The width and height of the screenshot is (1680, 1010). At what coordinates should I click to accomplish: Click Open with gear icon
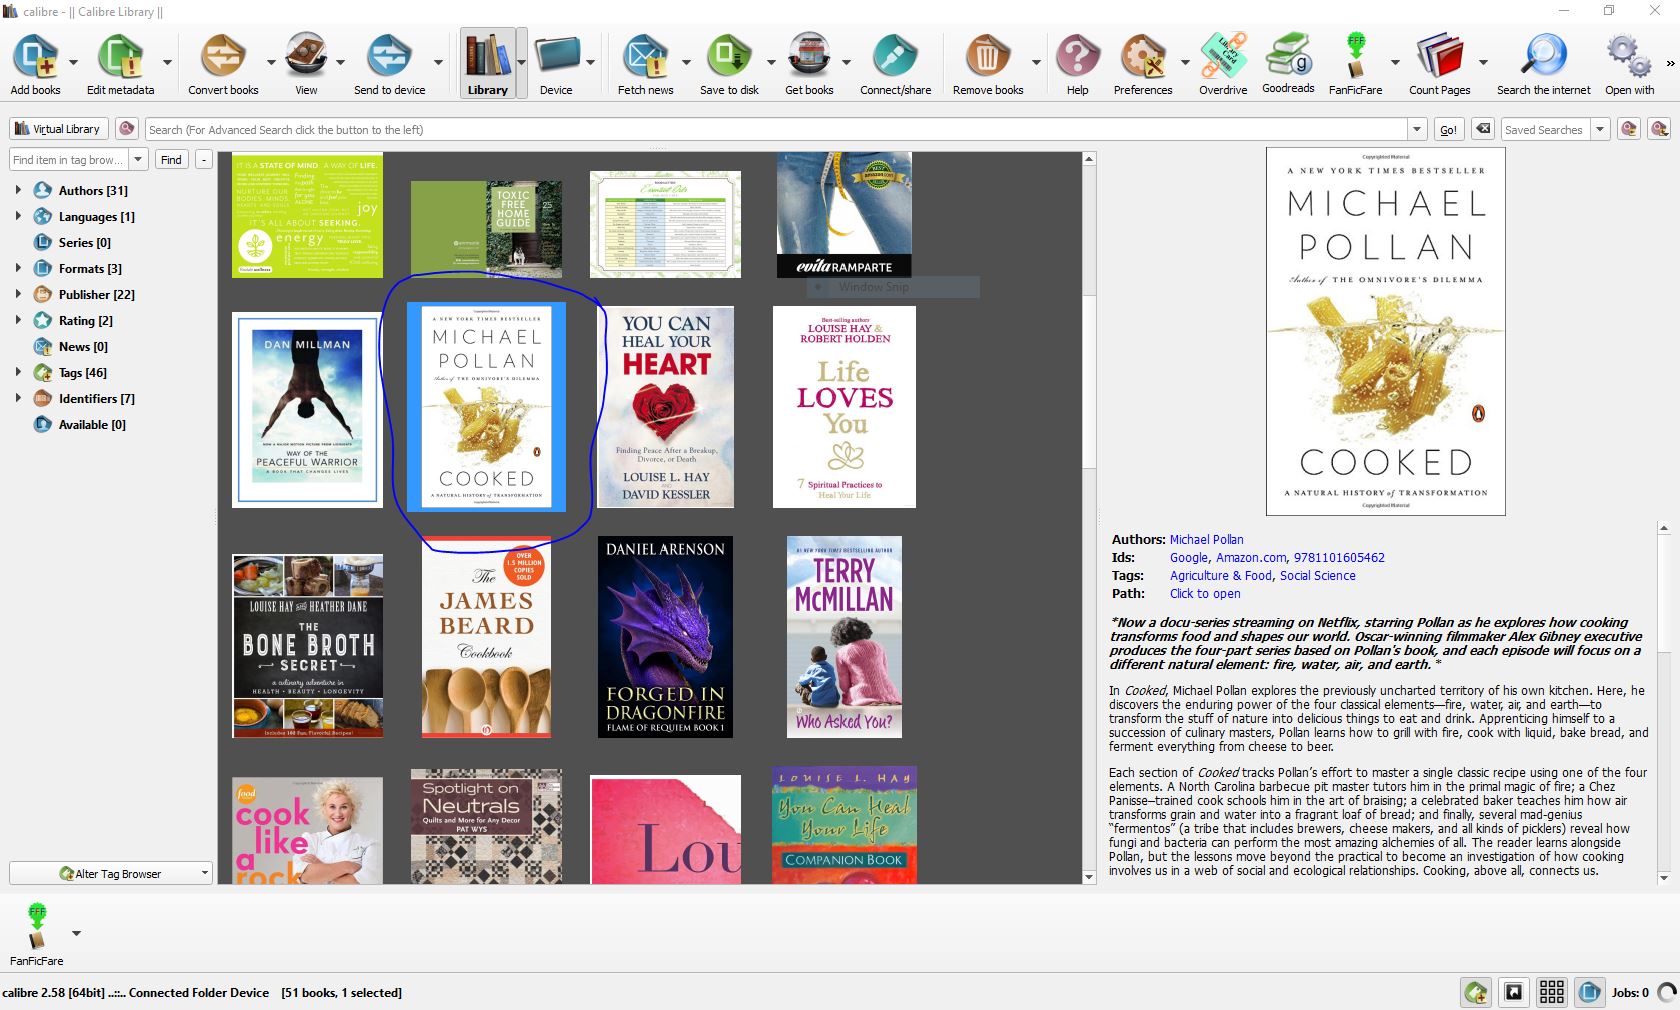click(x=1629, y=56)
